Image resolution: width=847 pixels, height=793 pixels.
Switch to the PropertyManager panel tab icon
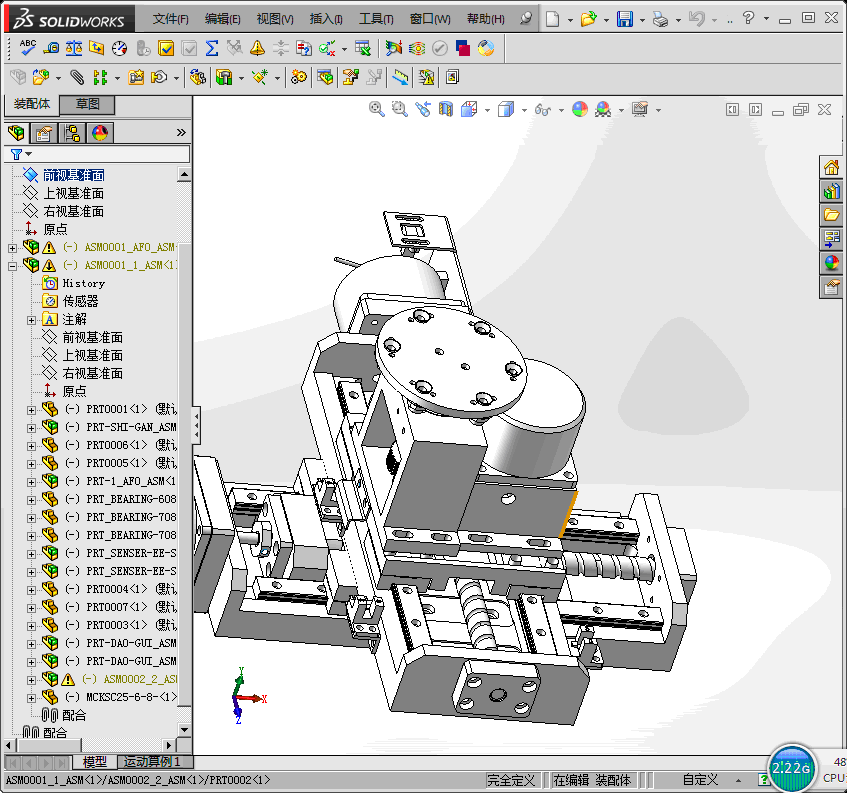pyautogui.click(x=44, y=133)
